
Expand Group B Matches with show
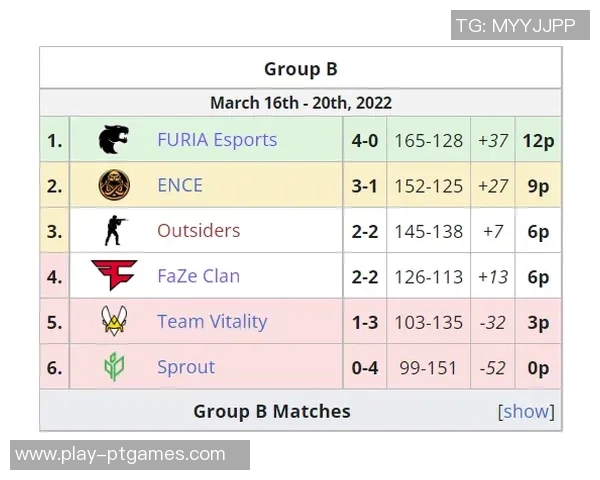[x=526, y=411]
